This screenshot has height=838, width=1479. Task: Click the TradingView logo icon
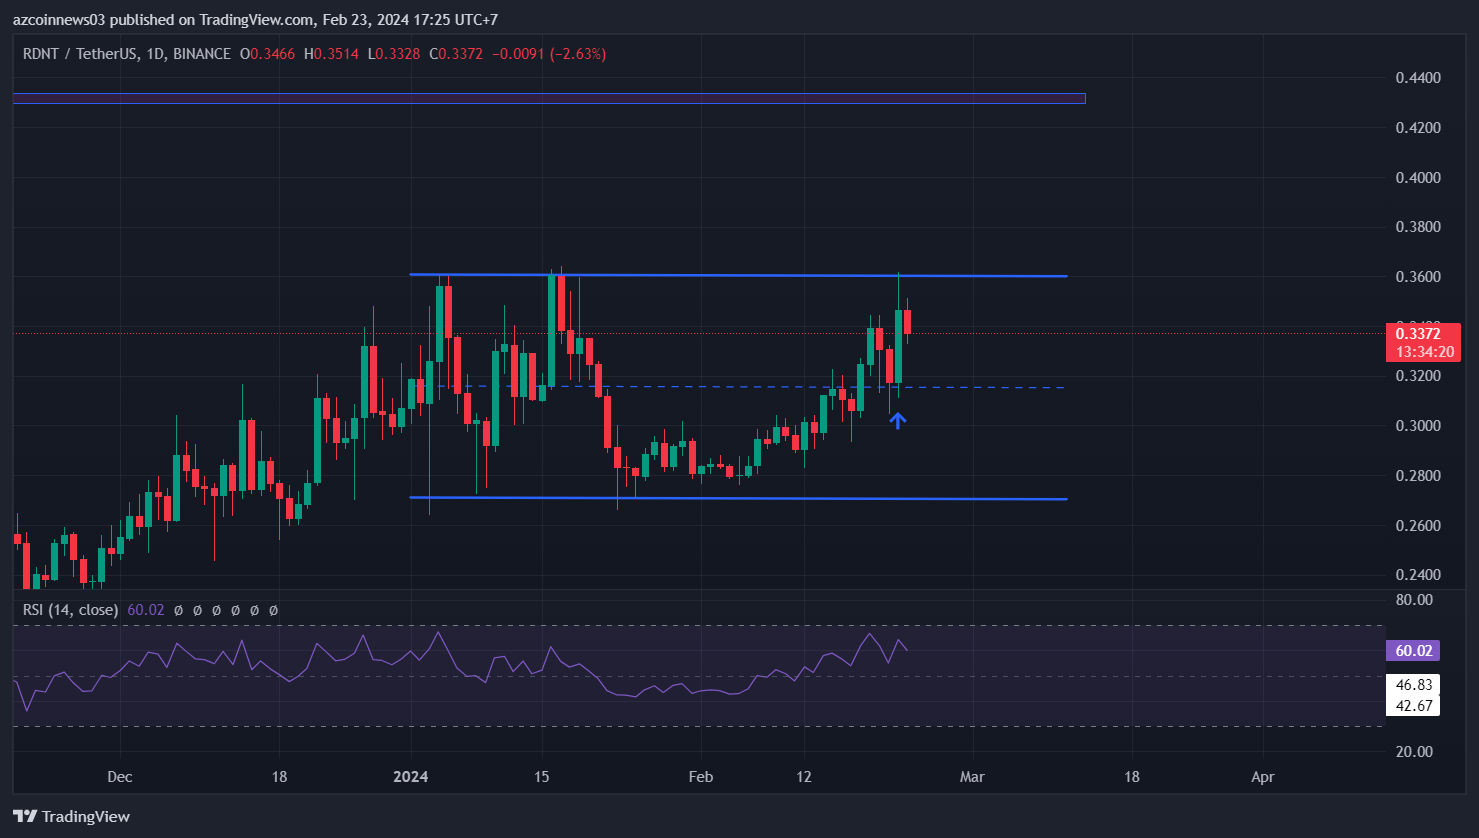tap(25, 816)
